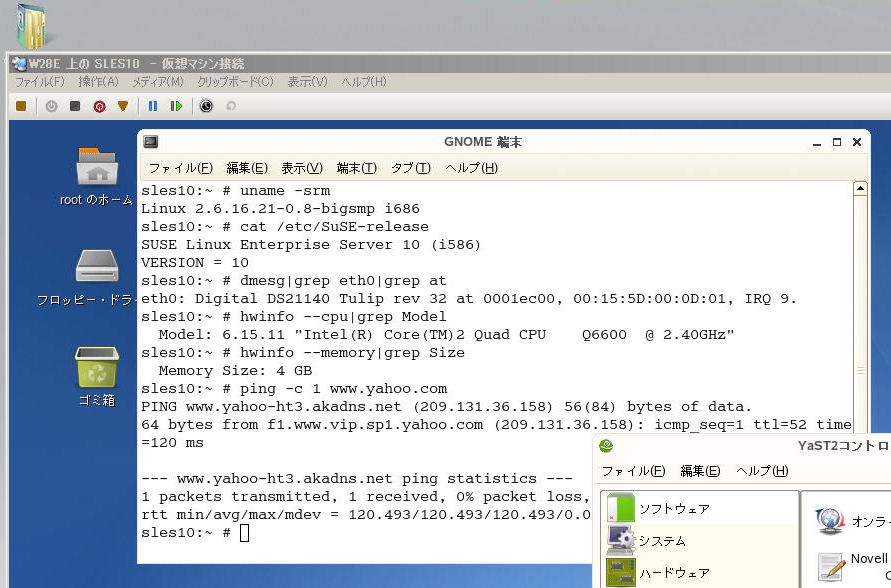Save the VM state with the orange shield icon
Viewport: 891px width, 588px height.
coord(123,106)
